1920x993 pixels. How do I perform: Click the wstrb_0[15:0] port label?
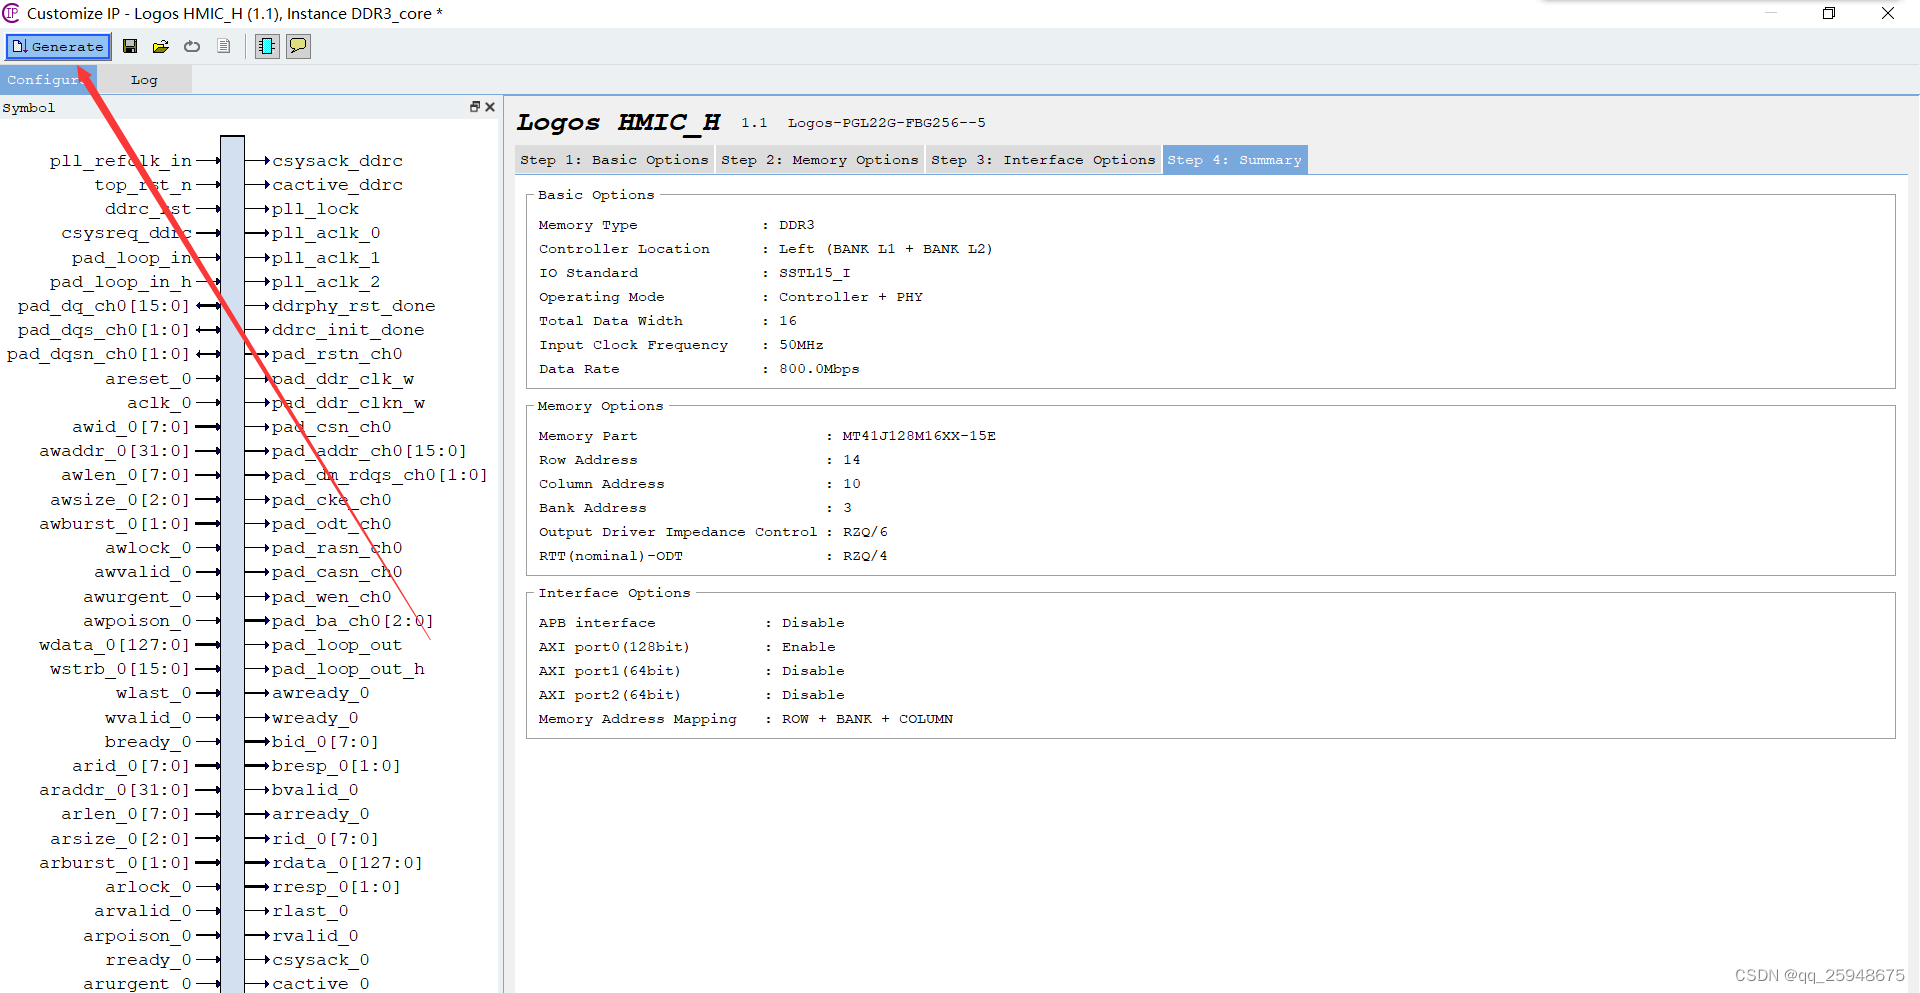click(x=120, y=669)
